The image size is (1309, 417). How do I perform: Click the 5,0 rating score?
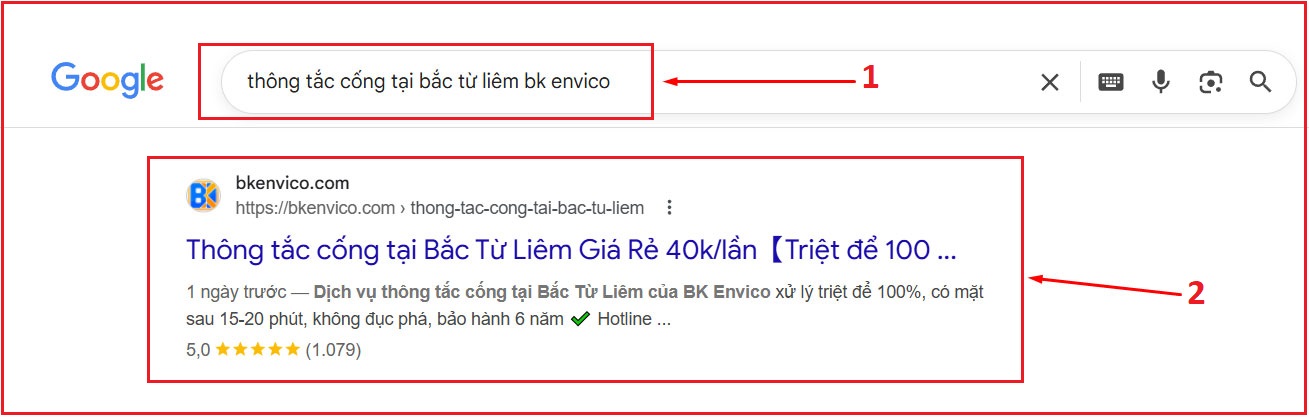pos(198,350)
